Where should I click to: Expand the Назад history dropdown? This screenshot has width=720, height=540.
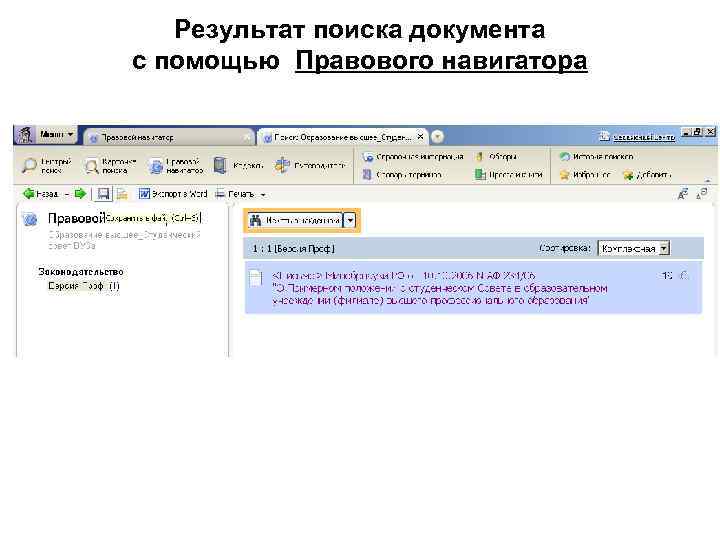tap(67, 194)
